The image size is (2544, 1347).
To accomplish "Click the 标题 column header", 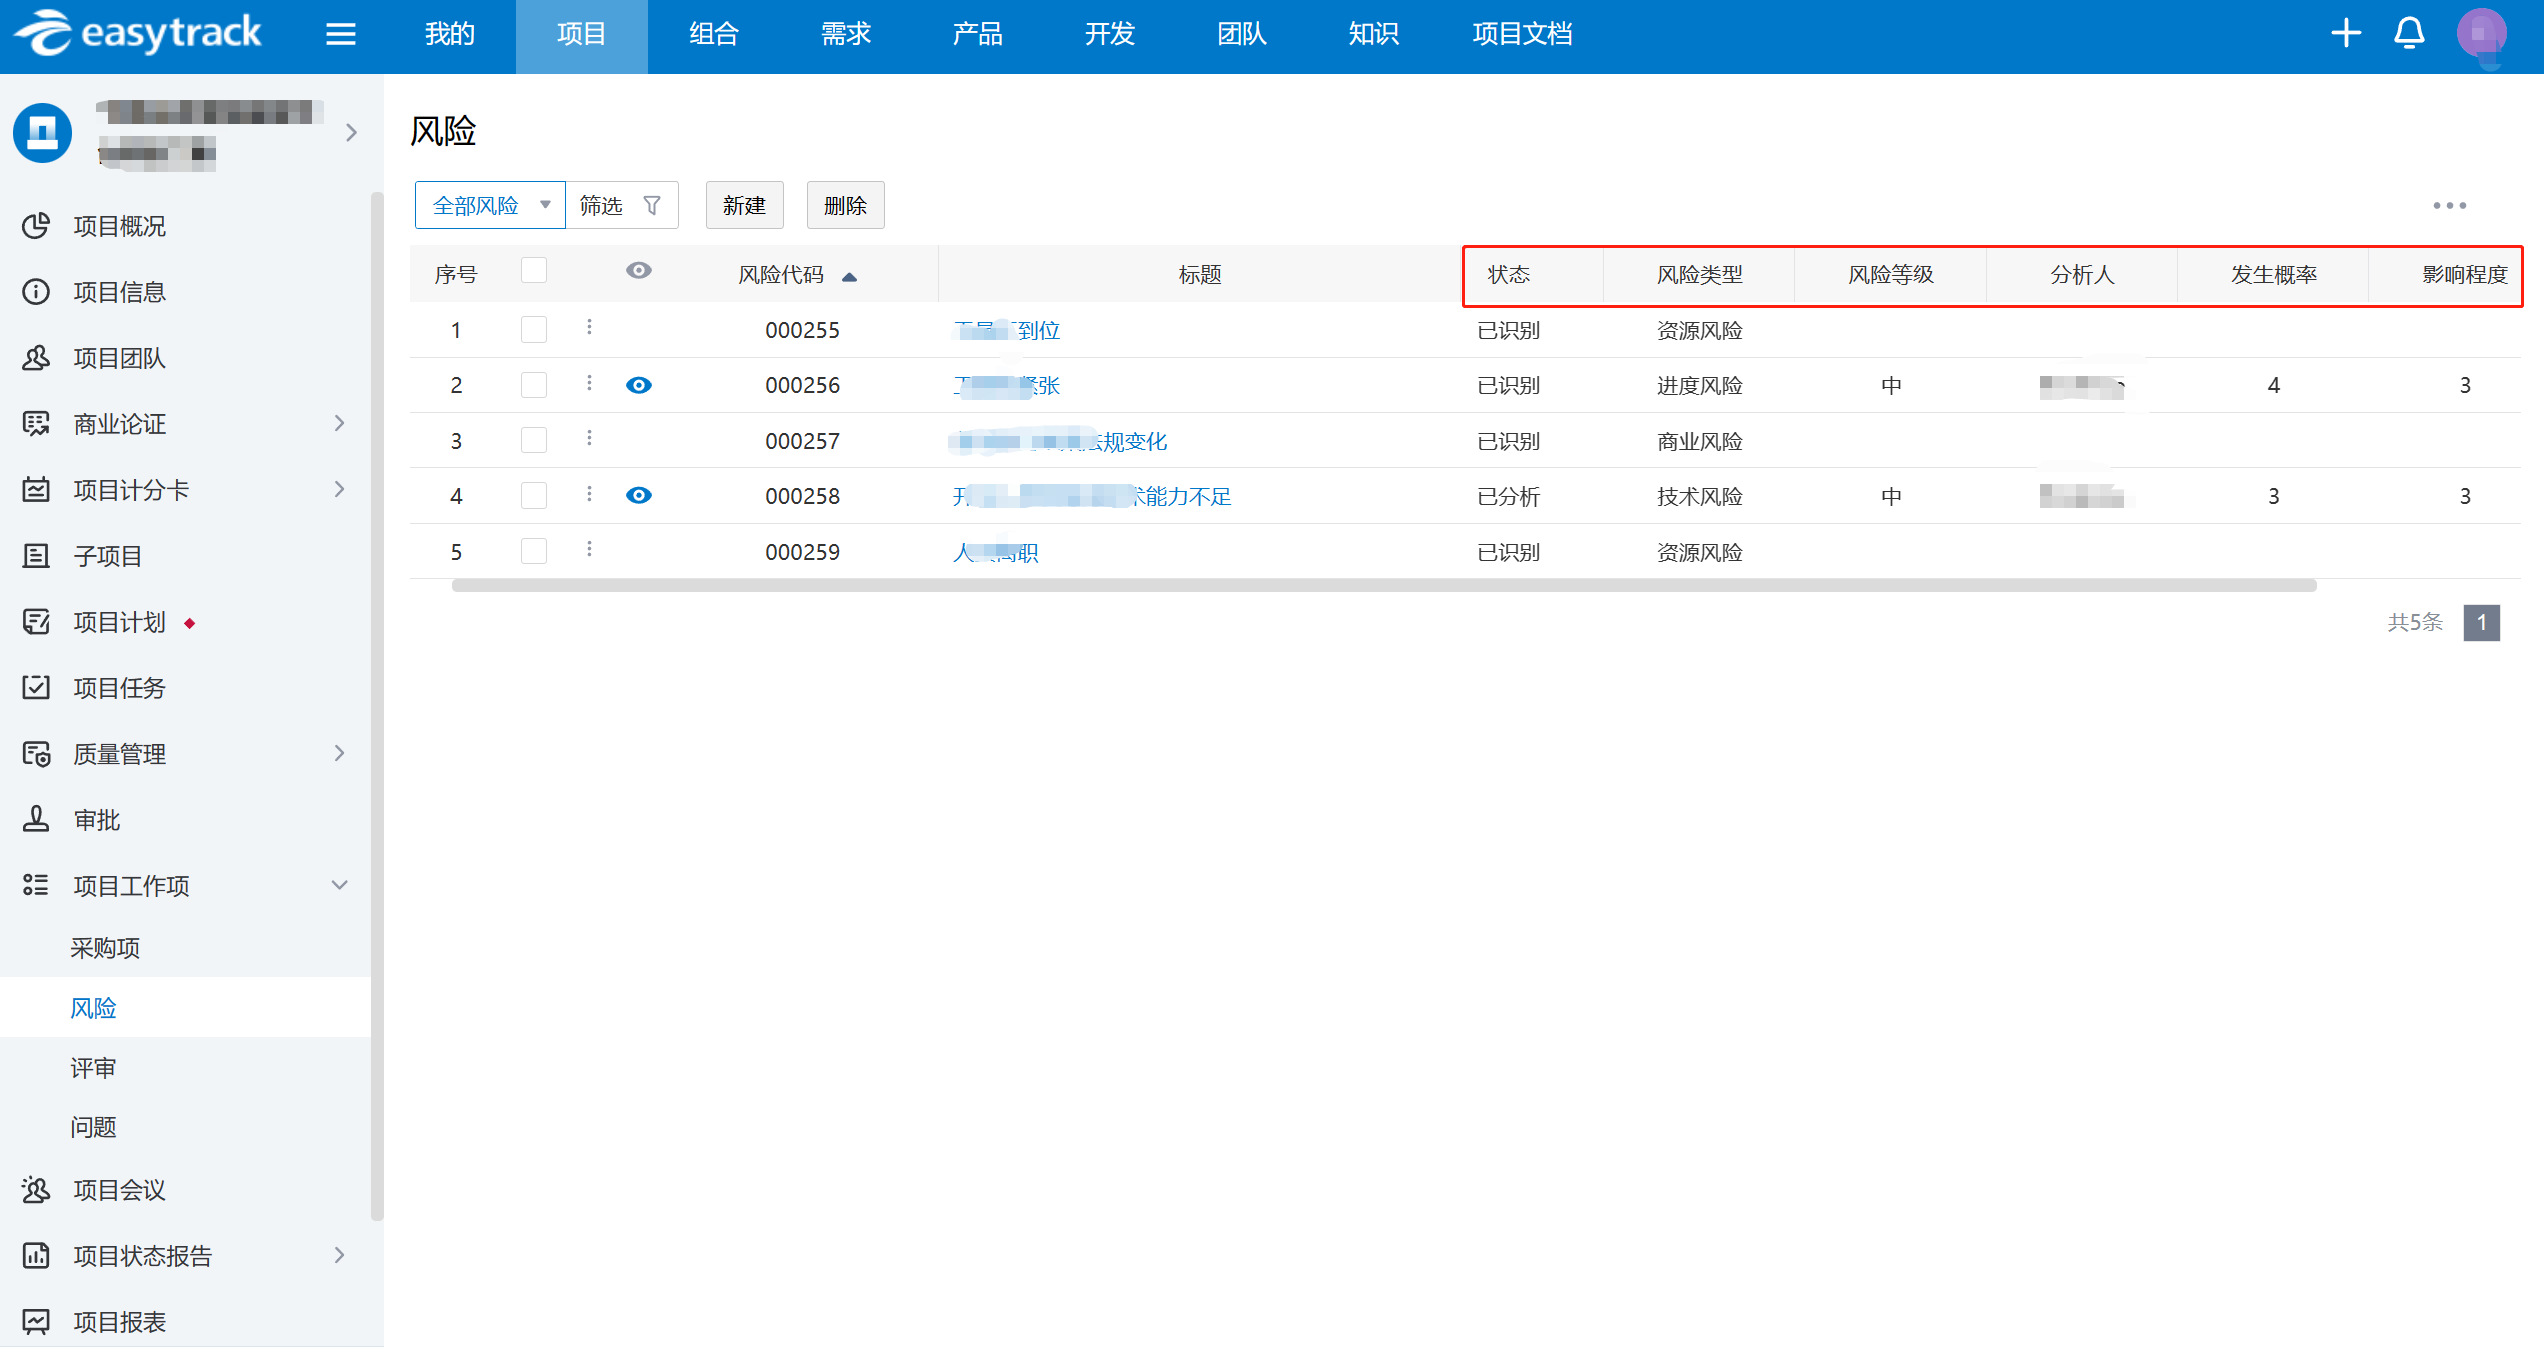I will [1200, 275].
